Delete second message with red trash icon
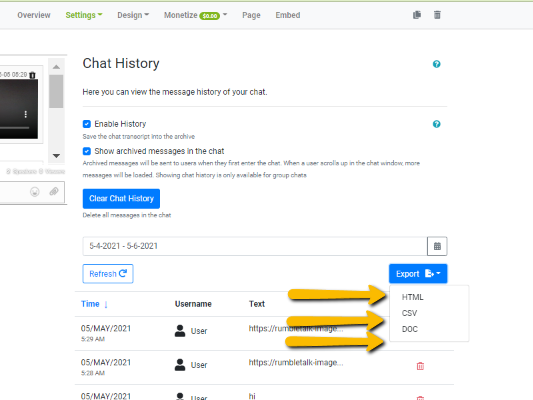 420,366
